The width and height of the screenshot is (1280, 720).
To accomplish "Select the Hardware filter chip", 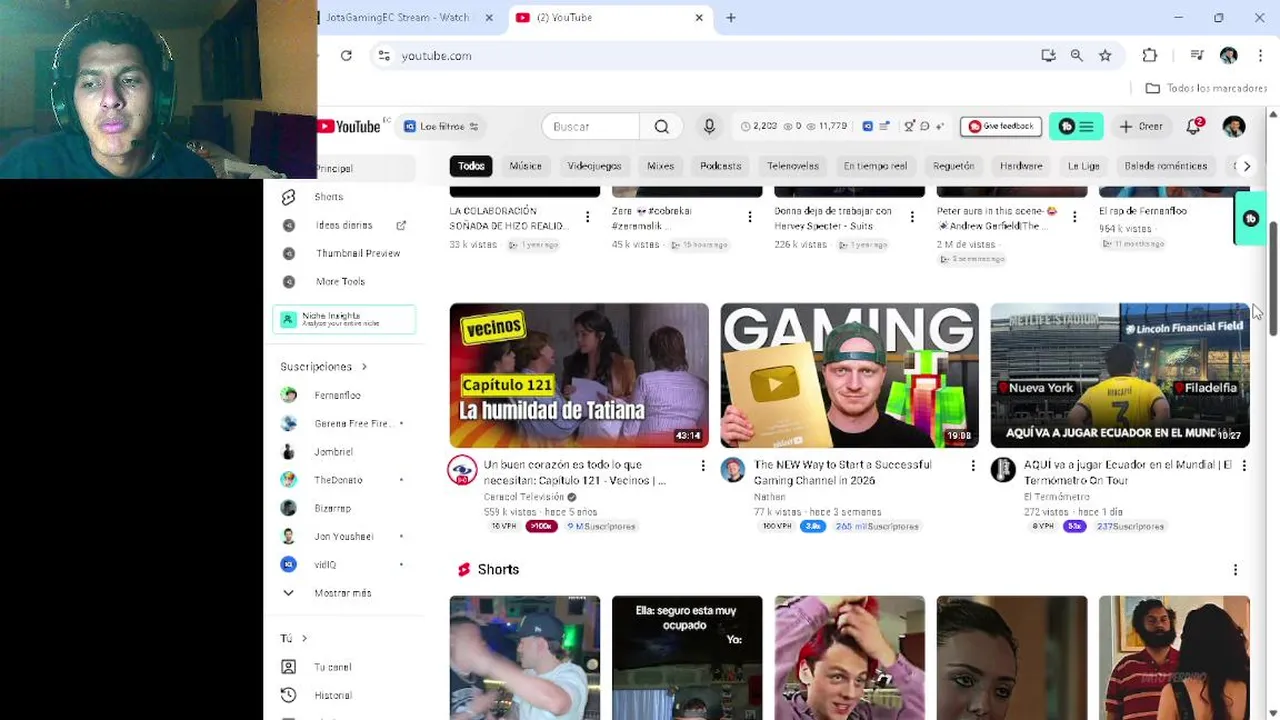I will (1021, 166).
